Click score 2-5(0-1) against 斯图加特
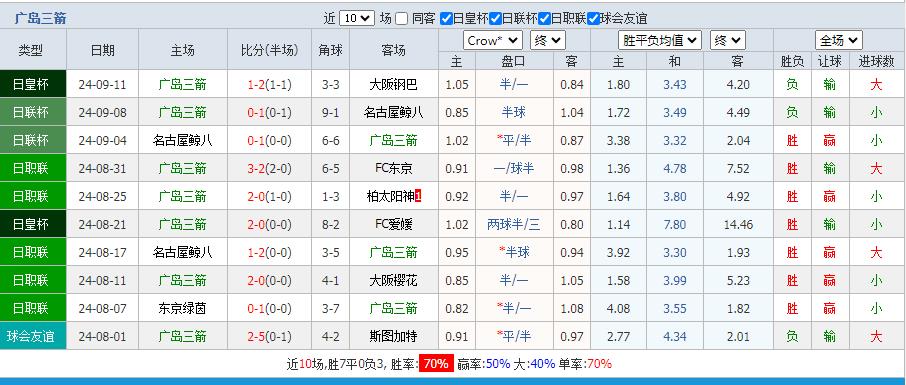Screen dimensions: 906x385 [269, 336]
